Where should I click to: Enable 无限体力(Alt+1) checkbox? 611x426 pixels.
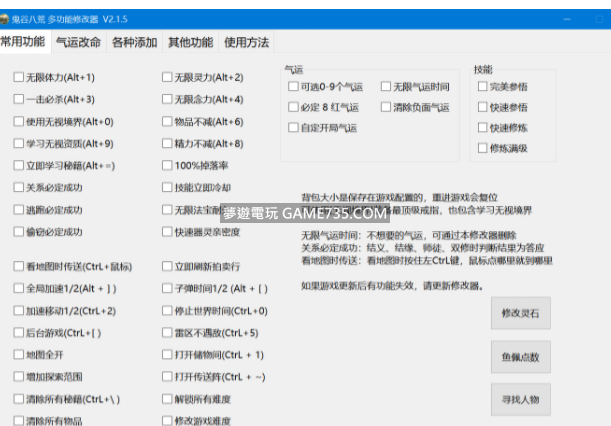18,77
